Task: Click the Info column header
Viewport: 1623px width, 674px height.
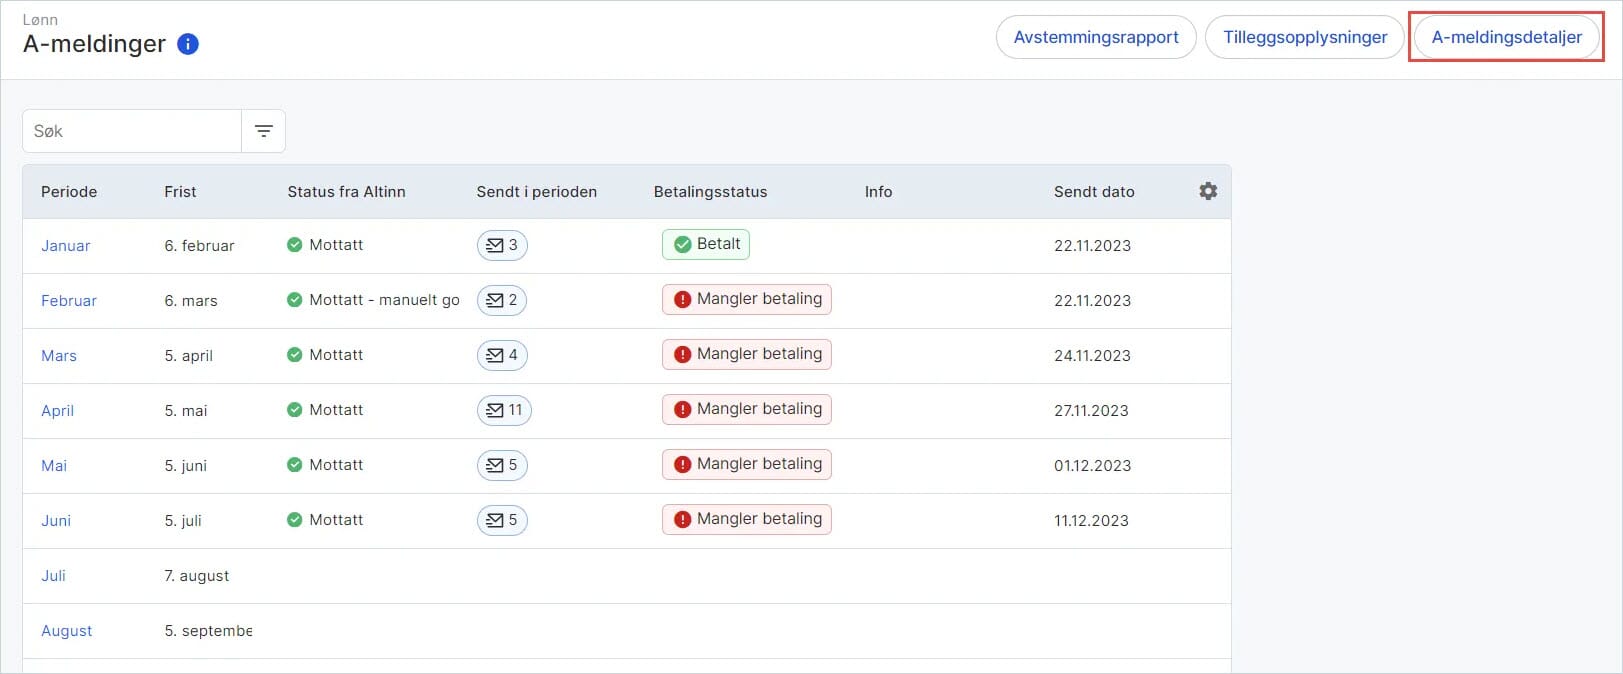Action: tap(878, 192)
